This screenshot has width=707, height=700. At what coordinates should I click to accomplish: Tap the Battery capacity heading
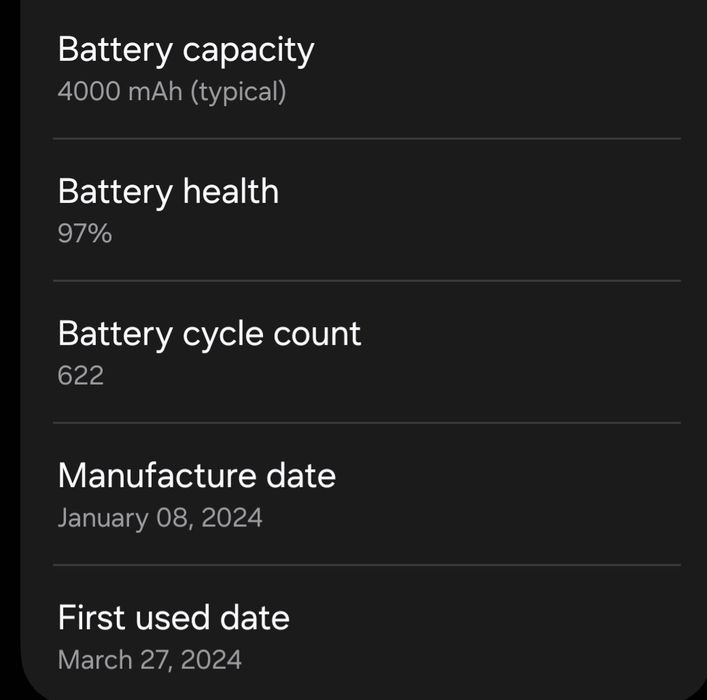pos(186,50)
